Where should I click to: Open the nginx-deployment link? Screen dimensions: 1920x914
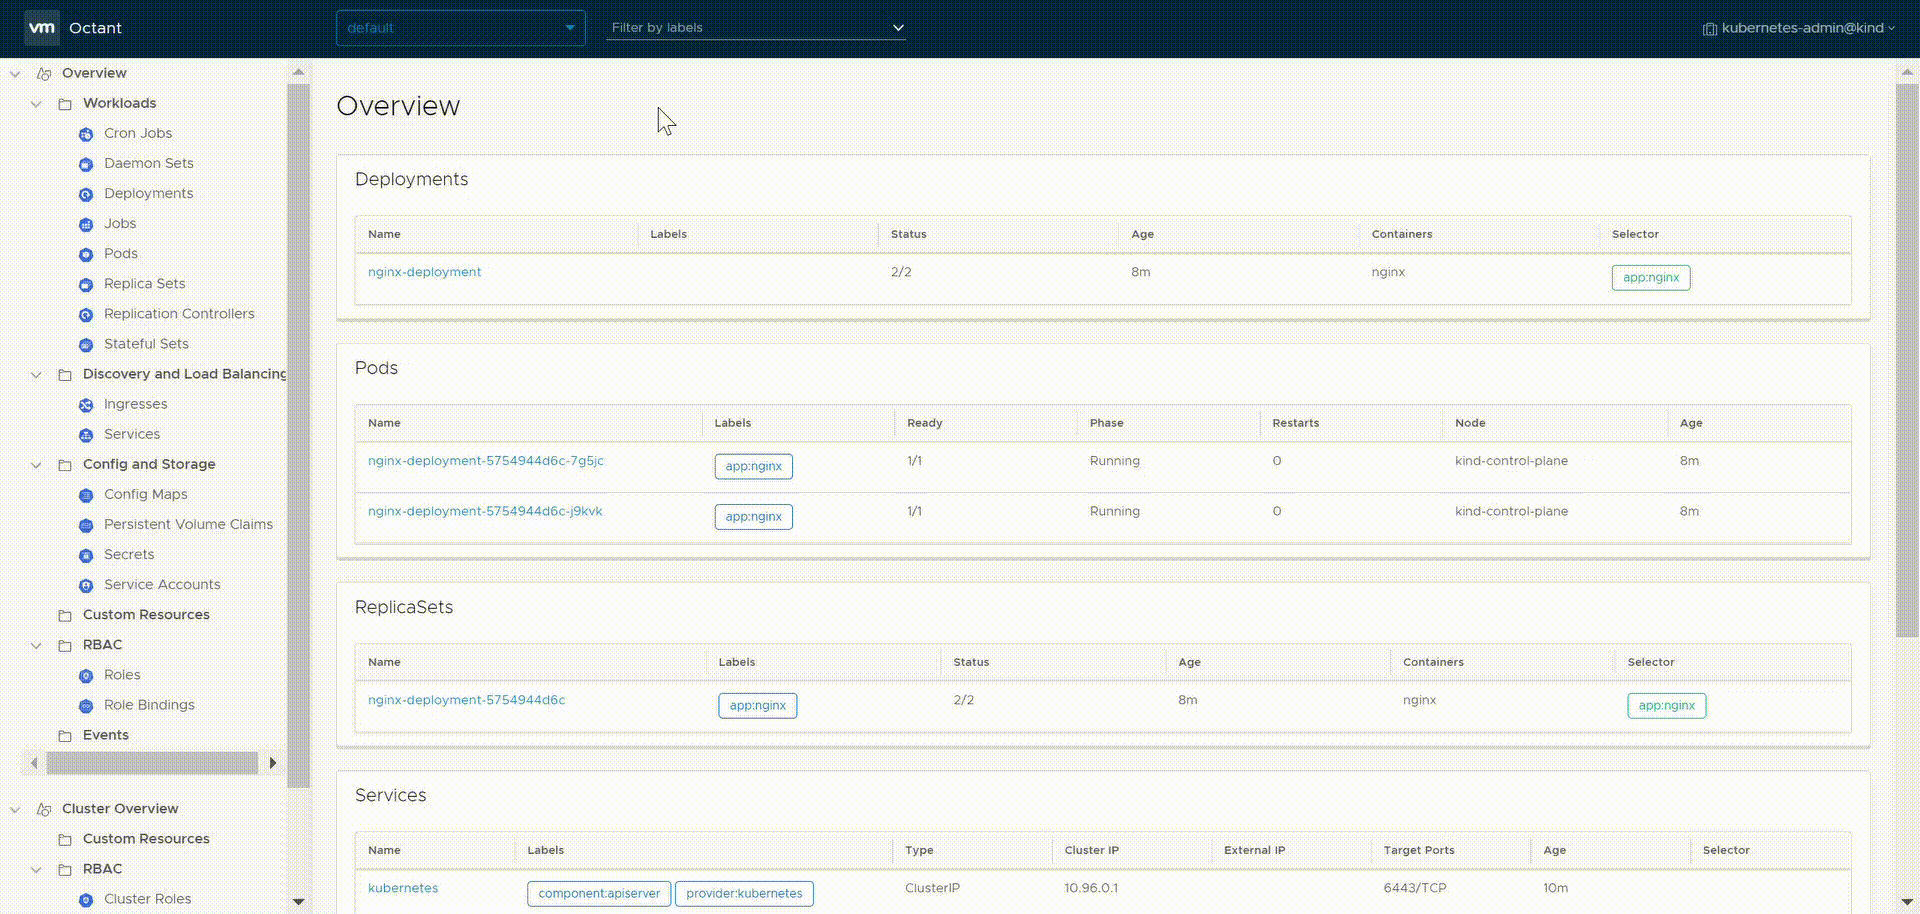click(x=424, y=271)
